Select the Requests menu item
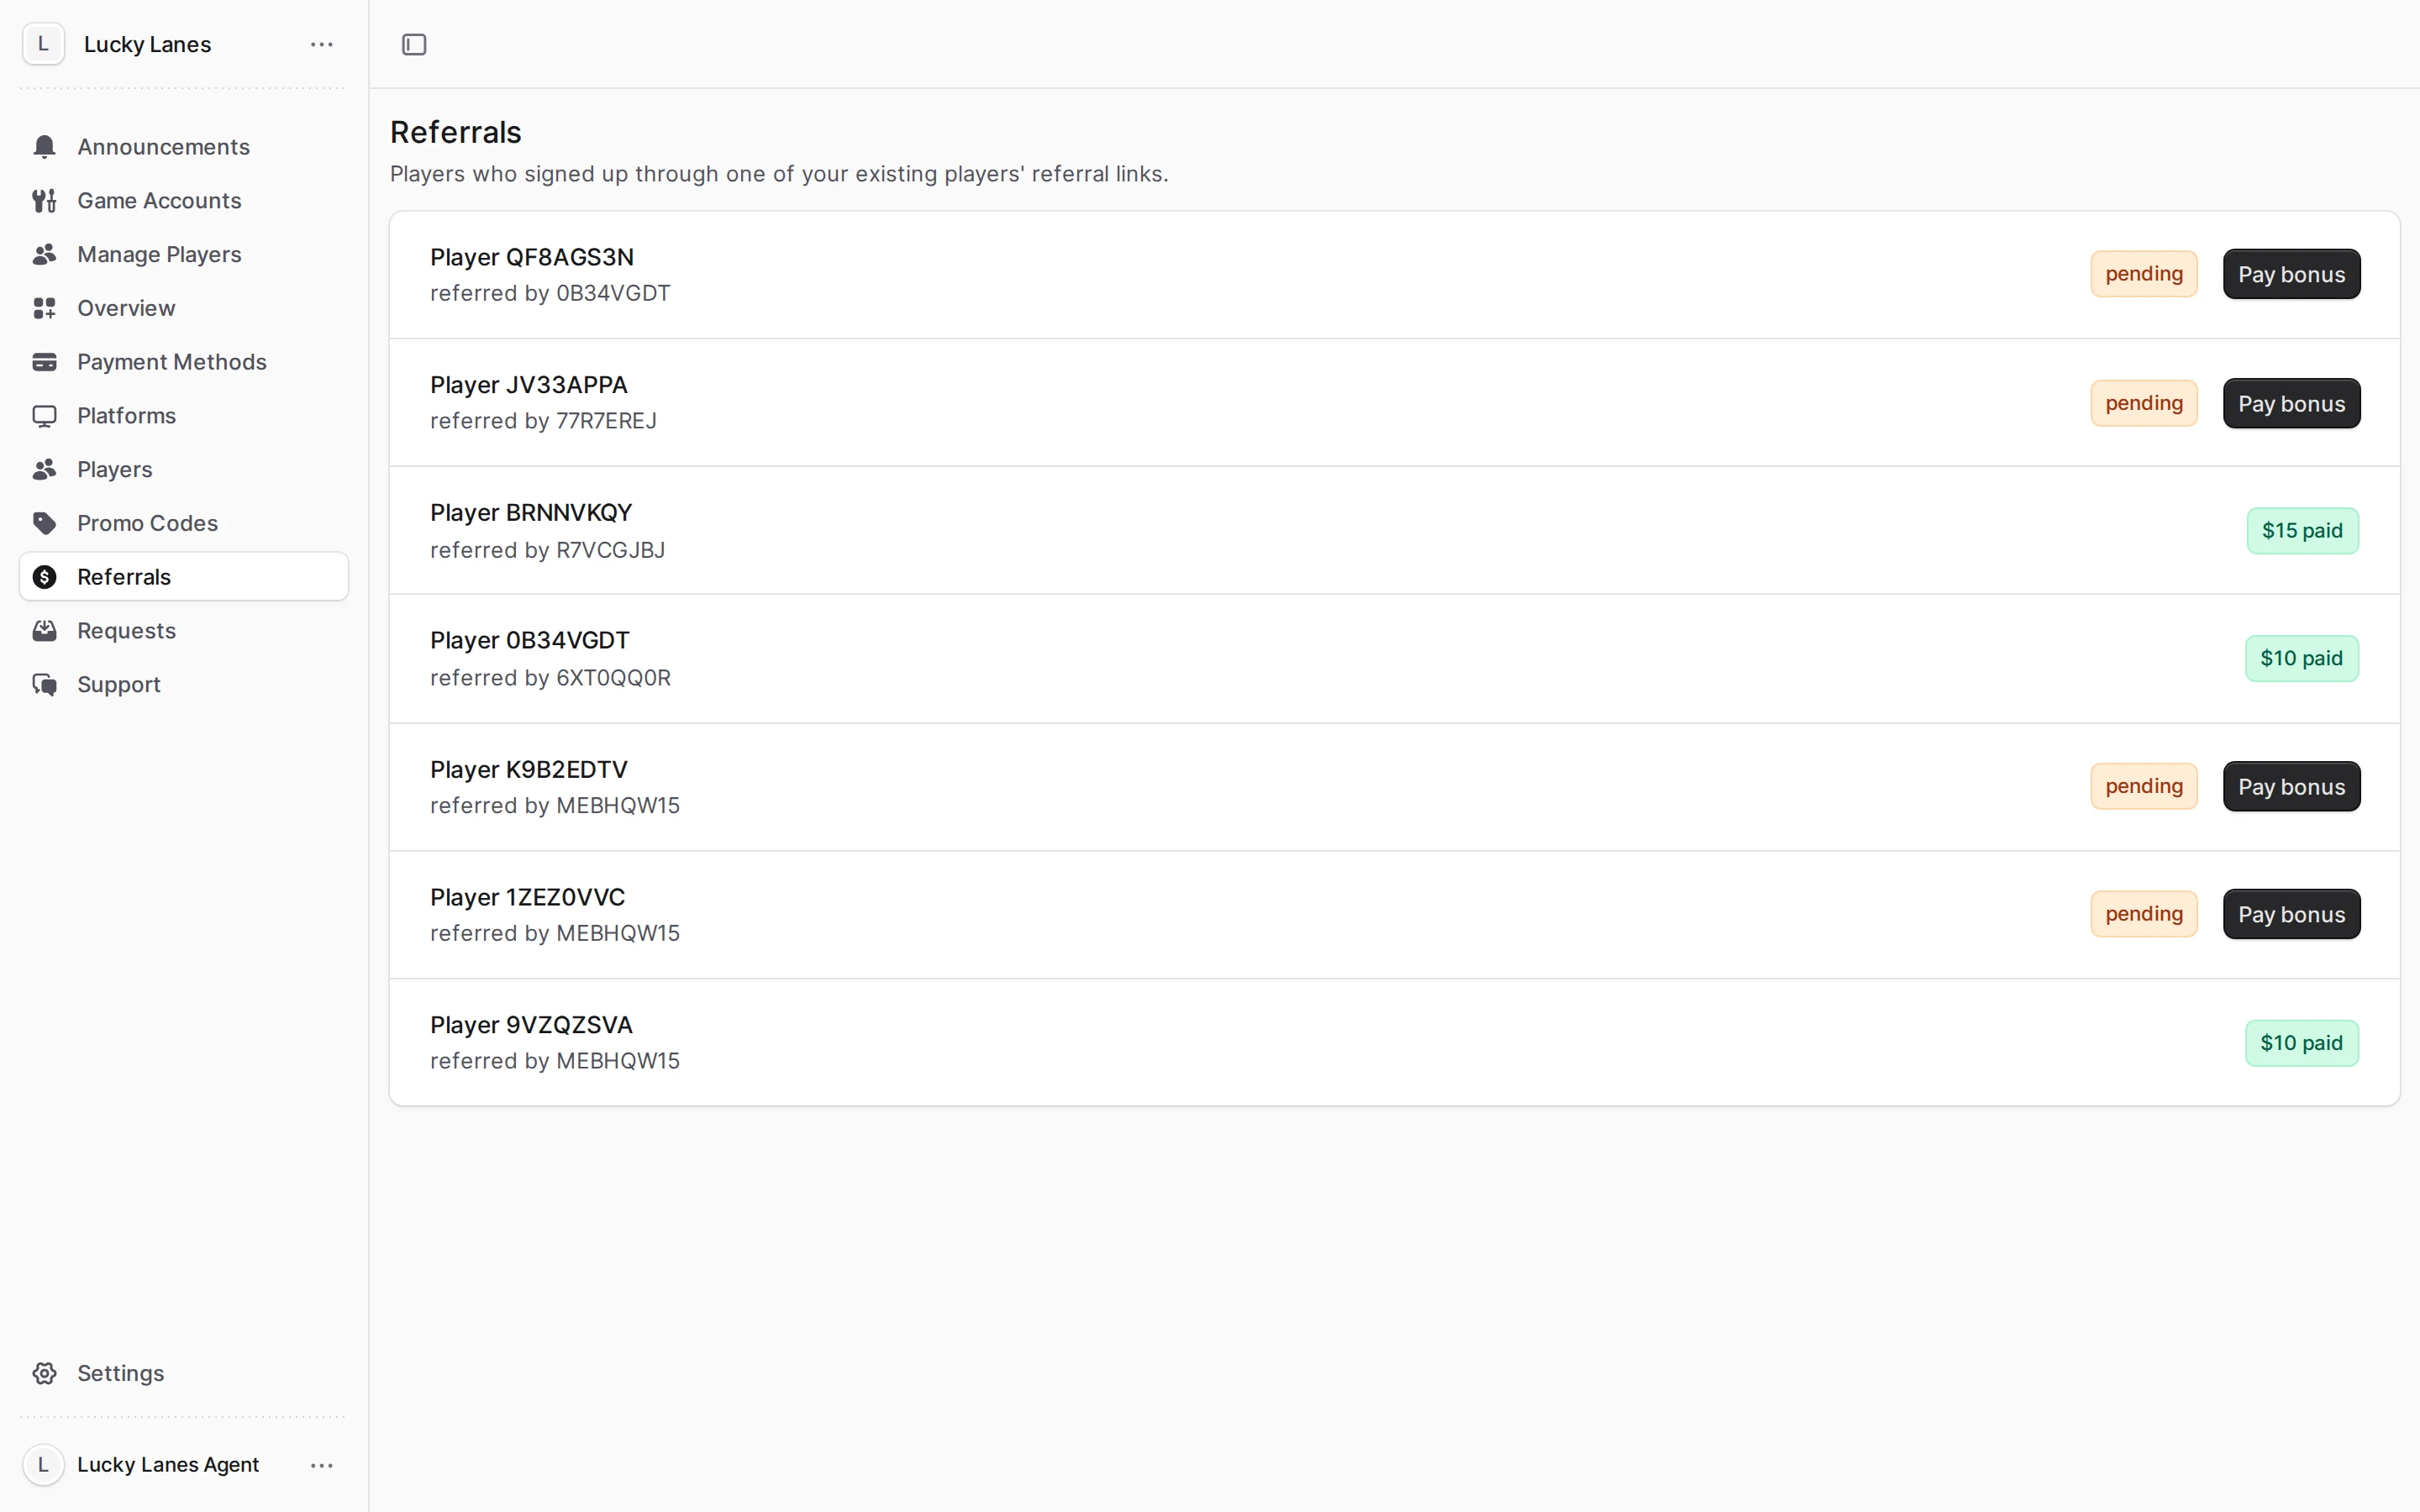 [184, 631]
